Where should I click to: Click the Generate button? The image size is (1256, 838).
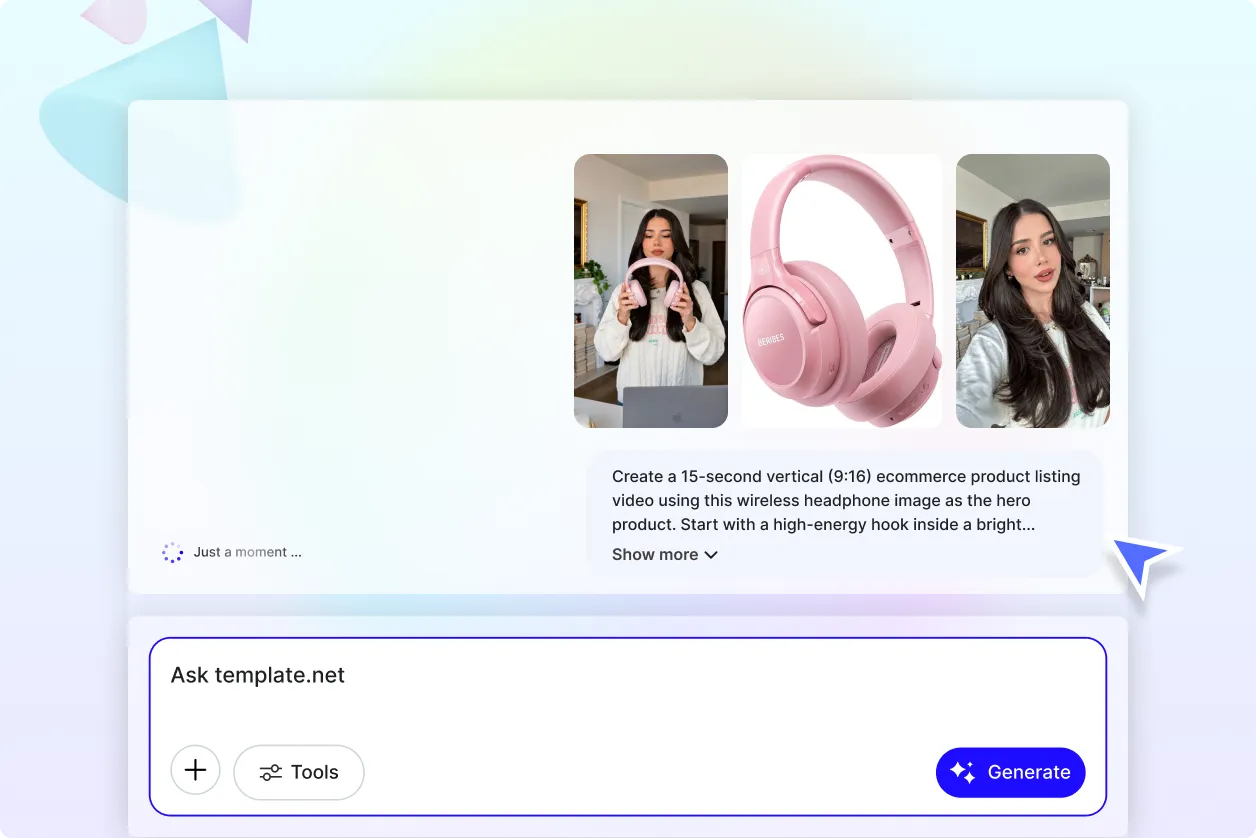click(1010, 772)
